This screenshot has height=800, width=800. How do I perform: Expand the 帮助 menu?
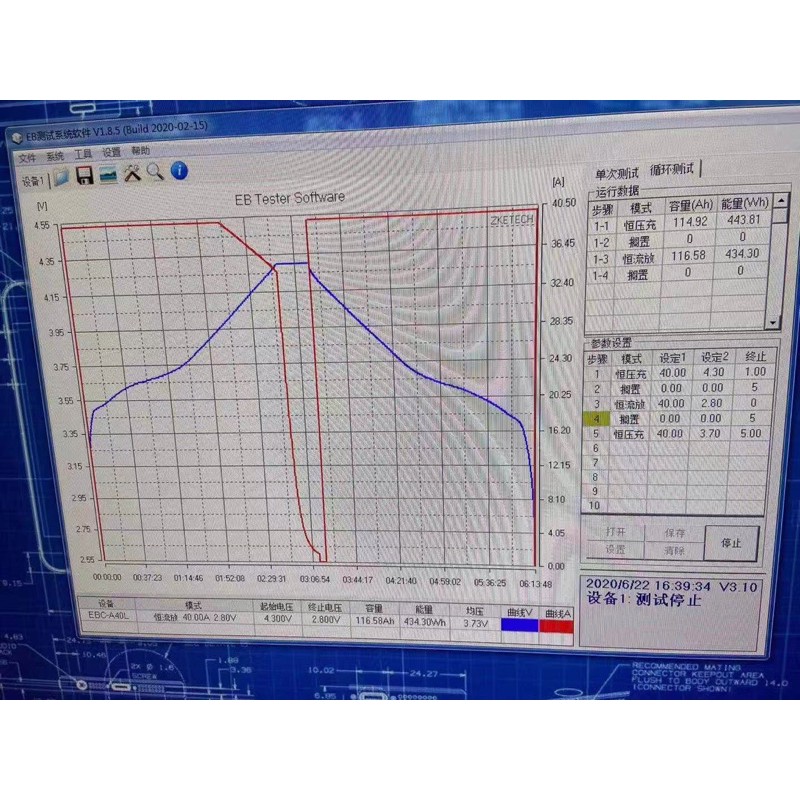coord(139,155)
